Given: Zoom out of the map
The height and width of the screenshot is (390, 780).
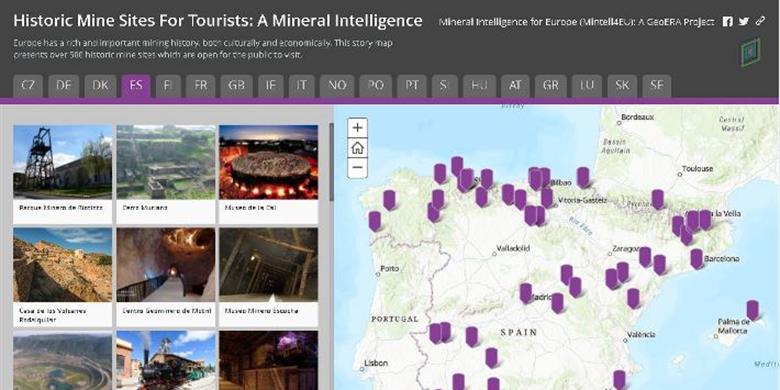Looking at the screenshot, I should [x=357, y=168].
